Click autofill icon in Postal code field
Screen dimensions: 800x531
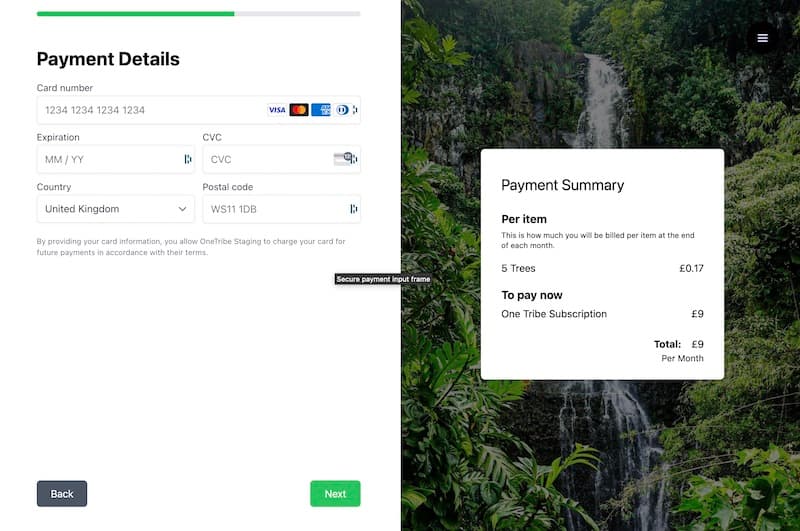point(354,209)
